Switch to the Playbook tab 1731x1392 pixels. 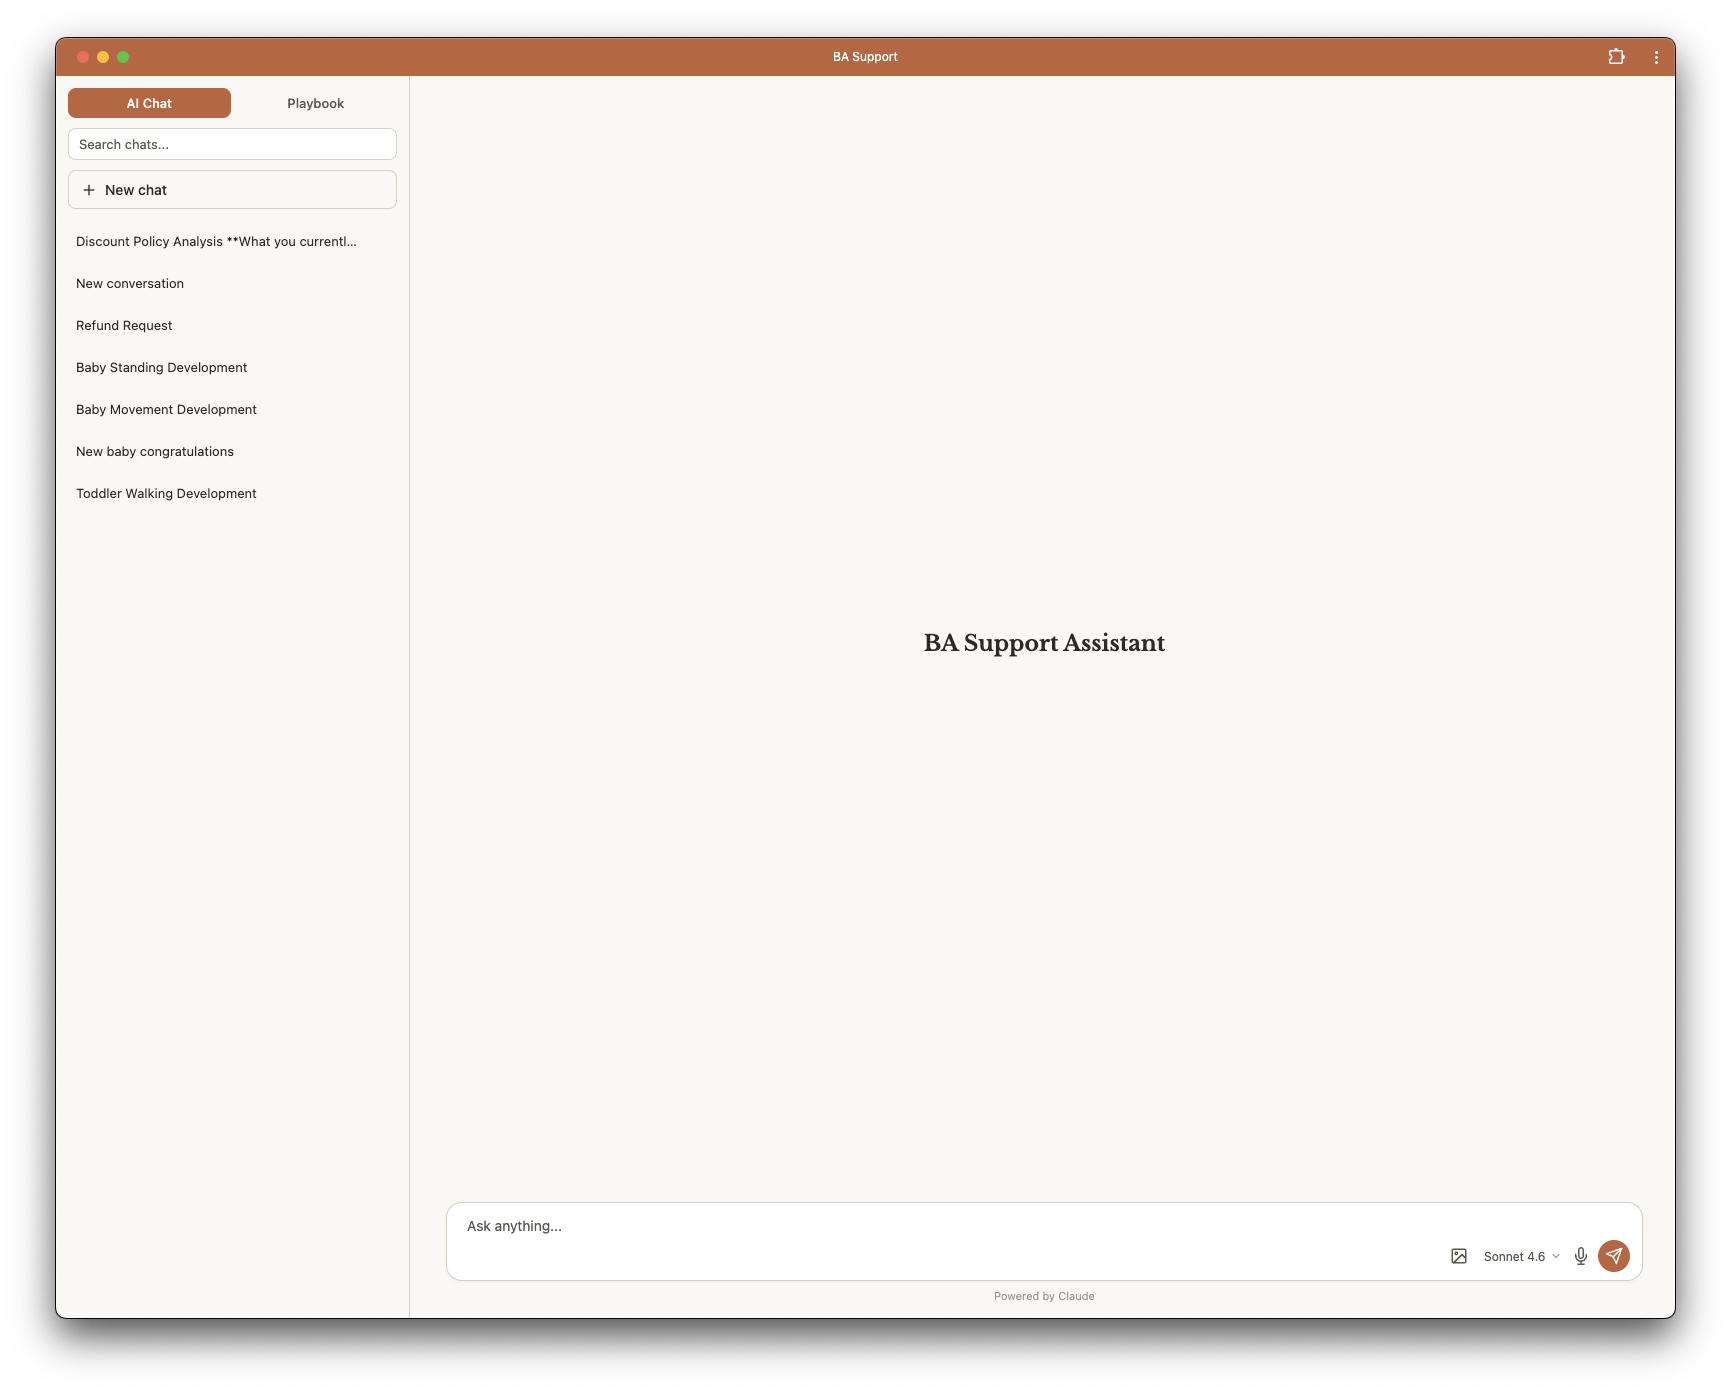315,103
